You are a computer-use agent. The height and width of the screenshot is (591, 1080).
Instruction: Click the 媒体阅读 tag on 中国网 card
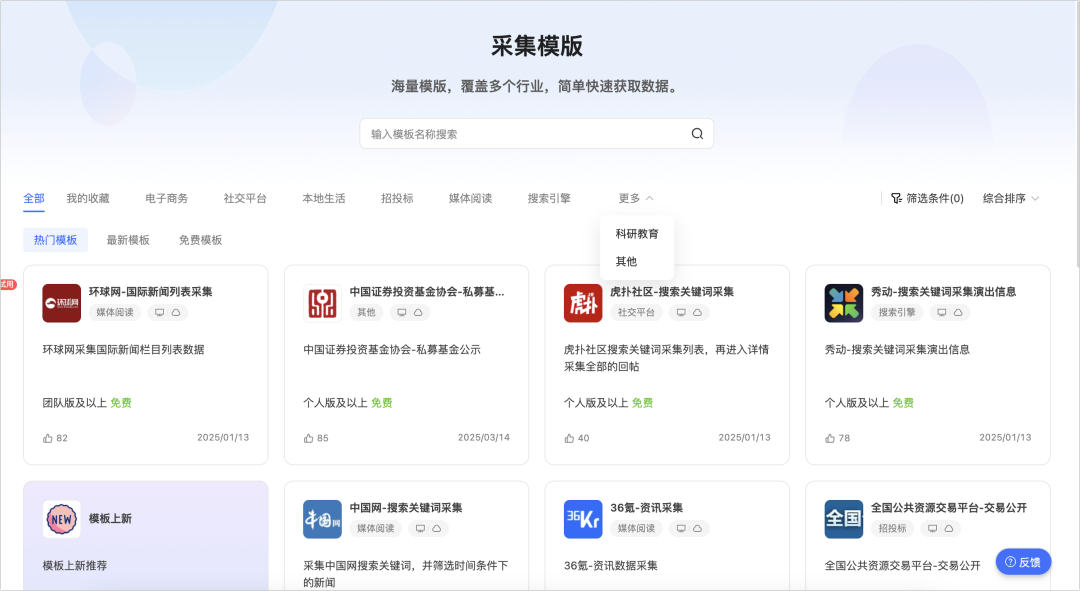tap(376, 529)
